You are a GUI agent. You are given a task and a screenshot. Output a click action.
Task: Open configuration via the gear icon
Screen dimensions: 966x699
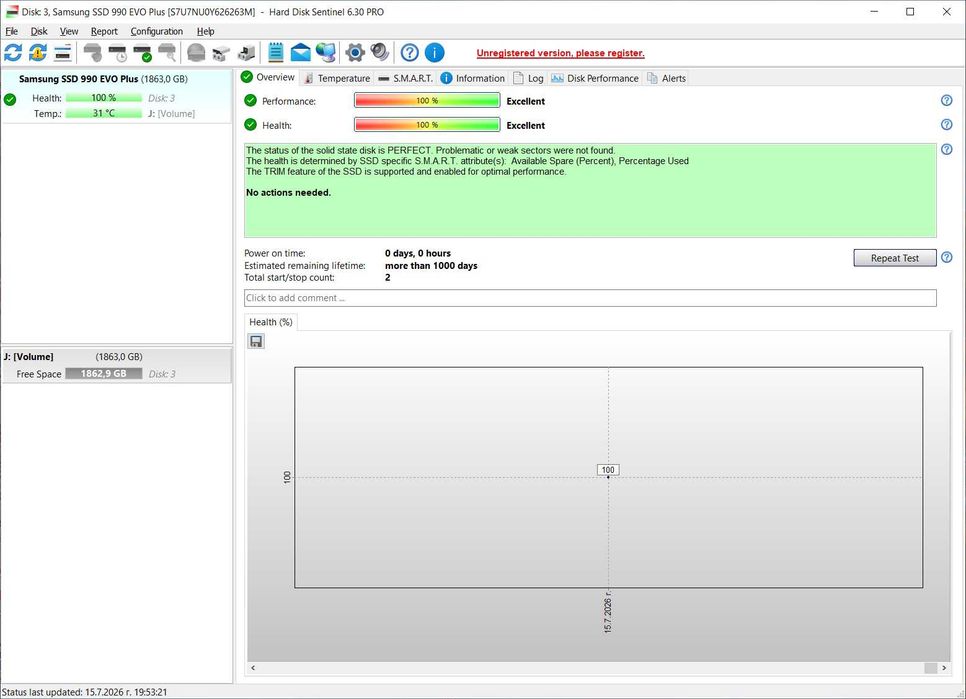pos(355,53)
